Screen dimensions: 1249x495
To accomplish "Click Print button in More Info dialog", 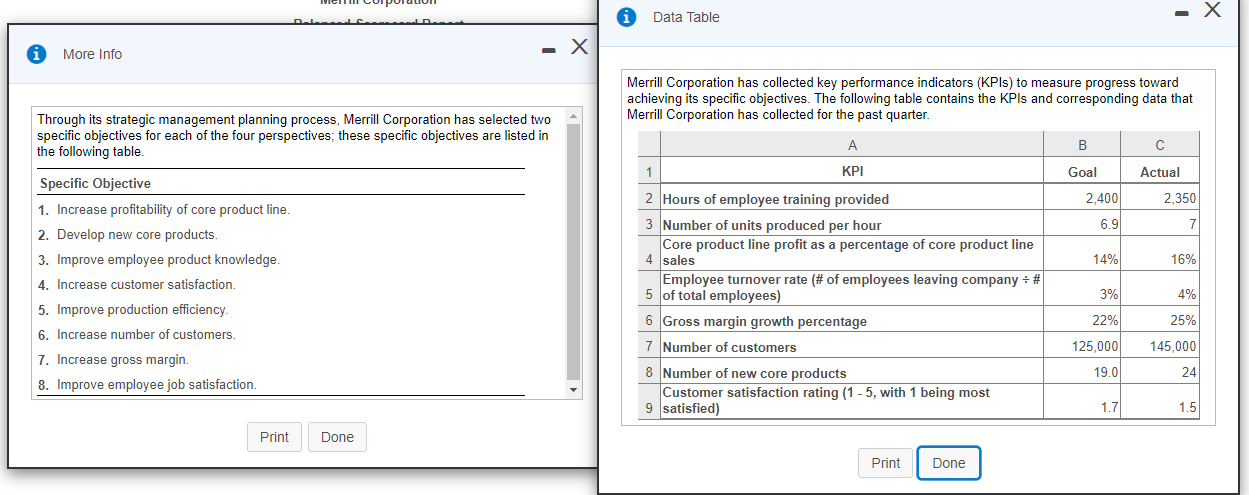I will pyautogui.click(x=274, y=437).
